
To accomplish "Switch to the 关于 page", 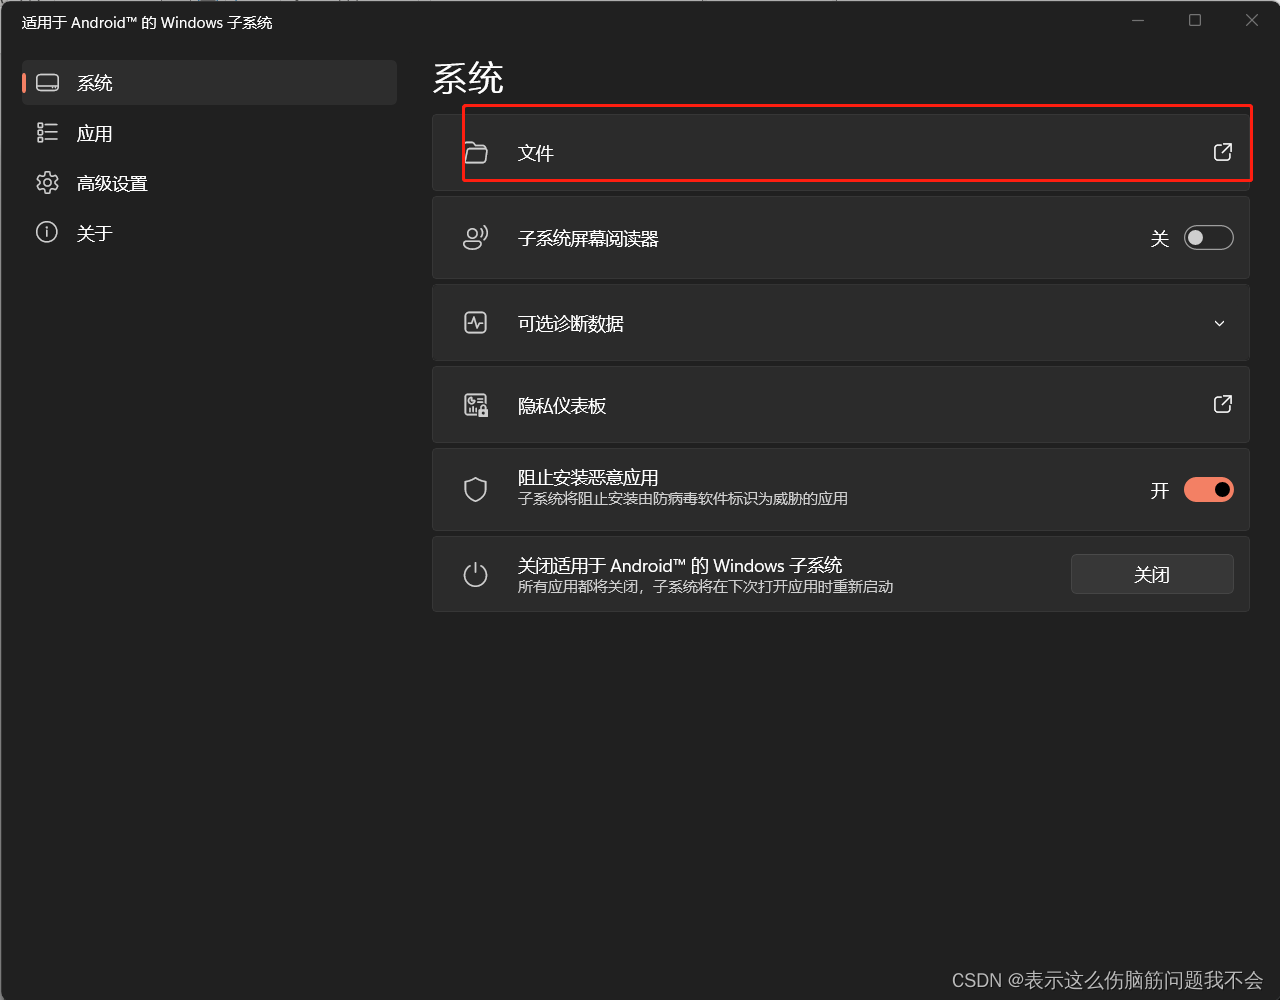I will [209, 233].
